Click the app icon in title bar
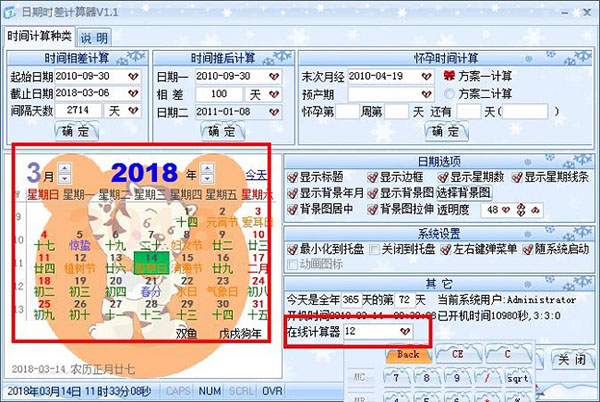 (x=10, y=12)
